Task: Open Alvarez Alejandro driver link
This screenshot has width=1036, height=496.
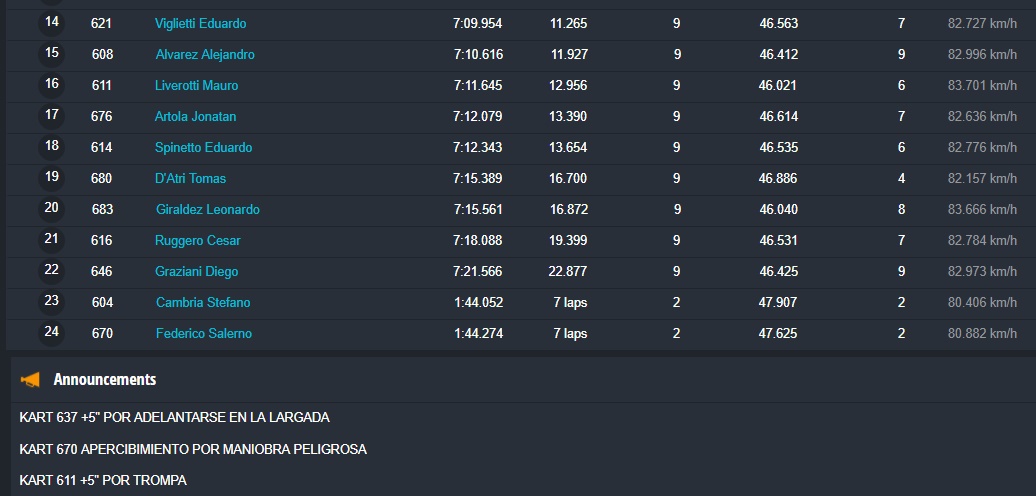Action: point(205,54)
